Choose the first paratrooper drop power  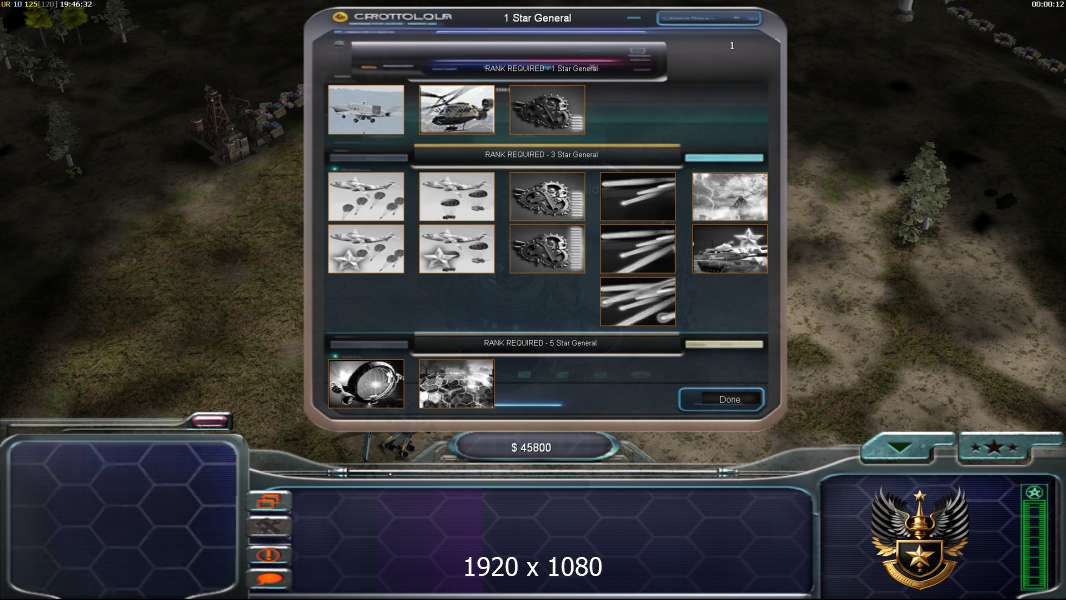pyautogui.click(x=366, y=196)
